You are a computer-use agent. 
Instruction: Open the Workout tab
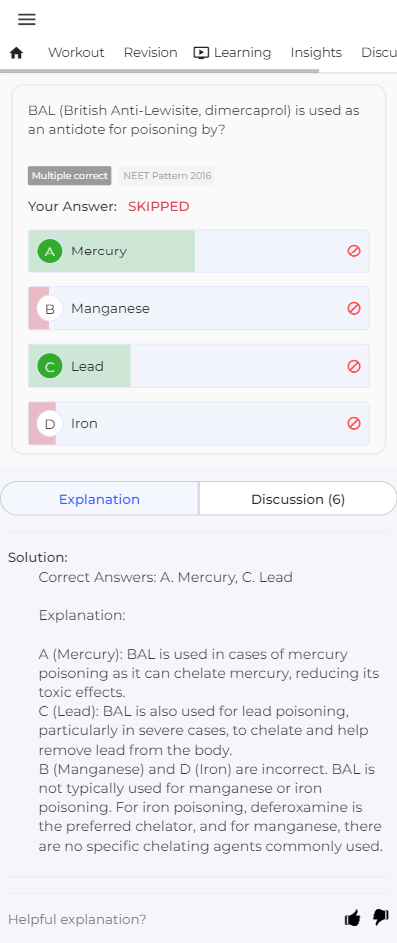[x=76, y=53]
